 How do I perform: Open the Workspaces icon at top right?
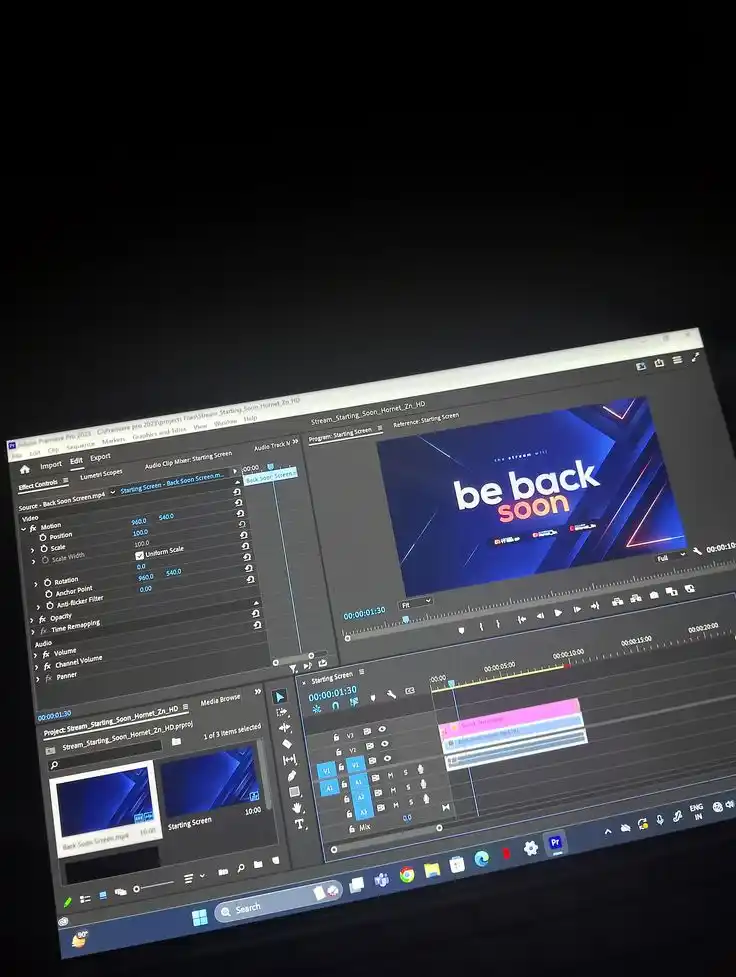point(640,366)
